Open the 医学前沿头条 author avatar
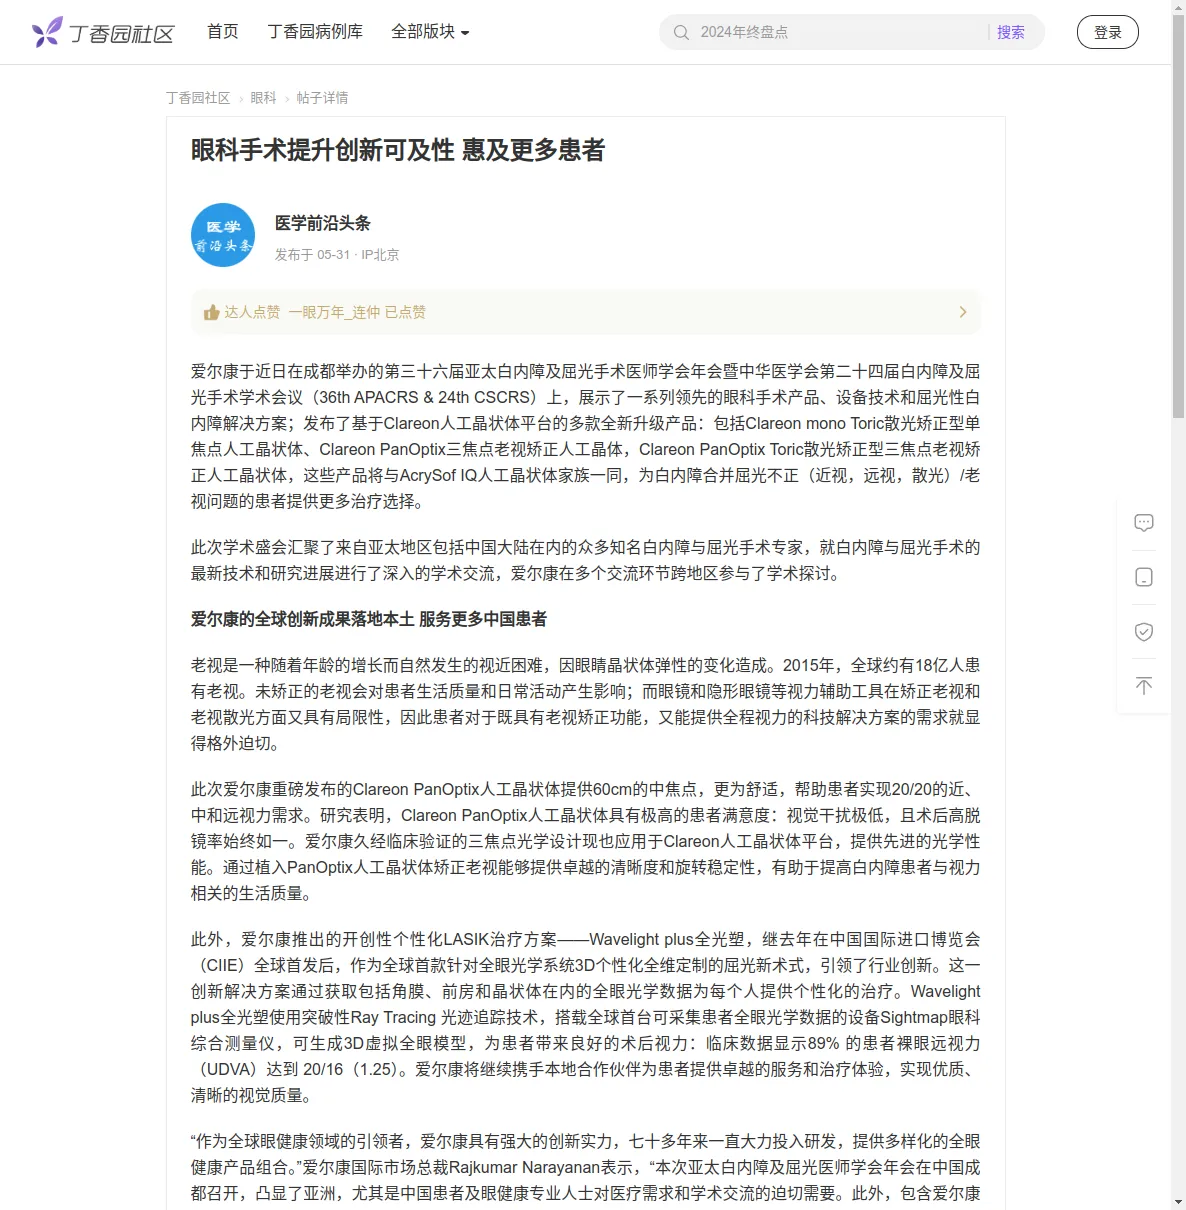 coord(223,235)
